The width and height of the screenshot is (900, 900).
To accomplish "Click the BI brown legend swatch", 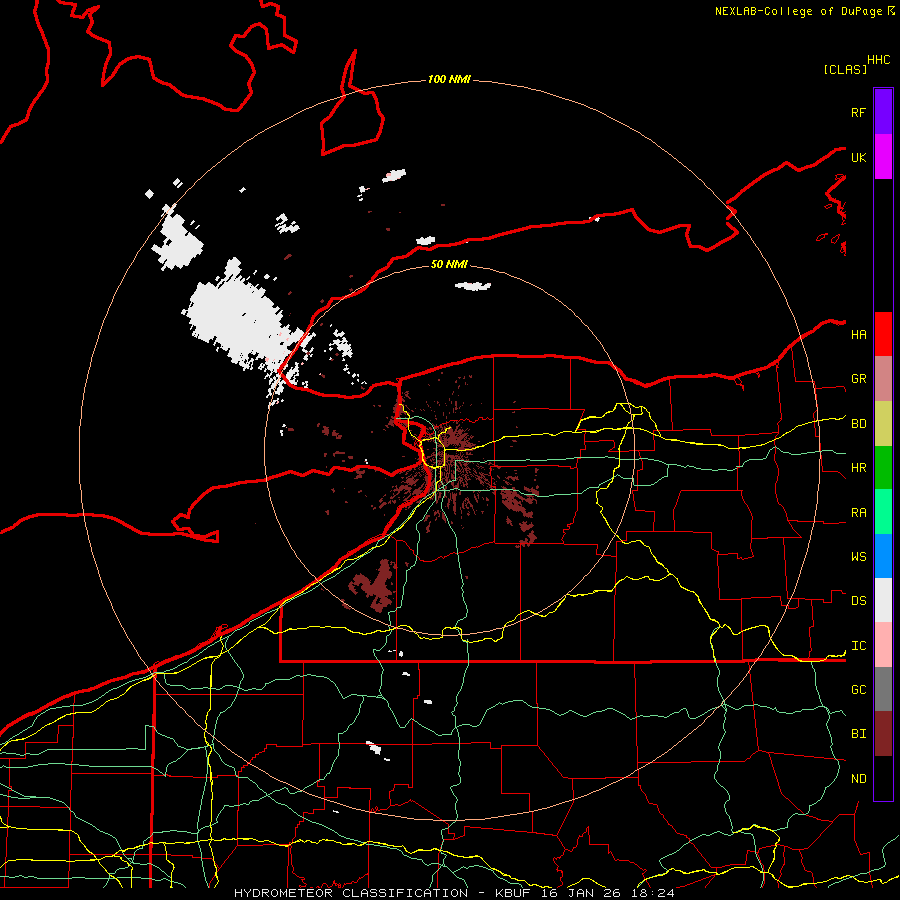I will click(x=883, y=734).
